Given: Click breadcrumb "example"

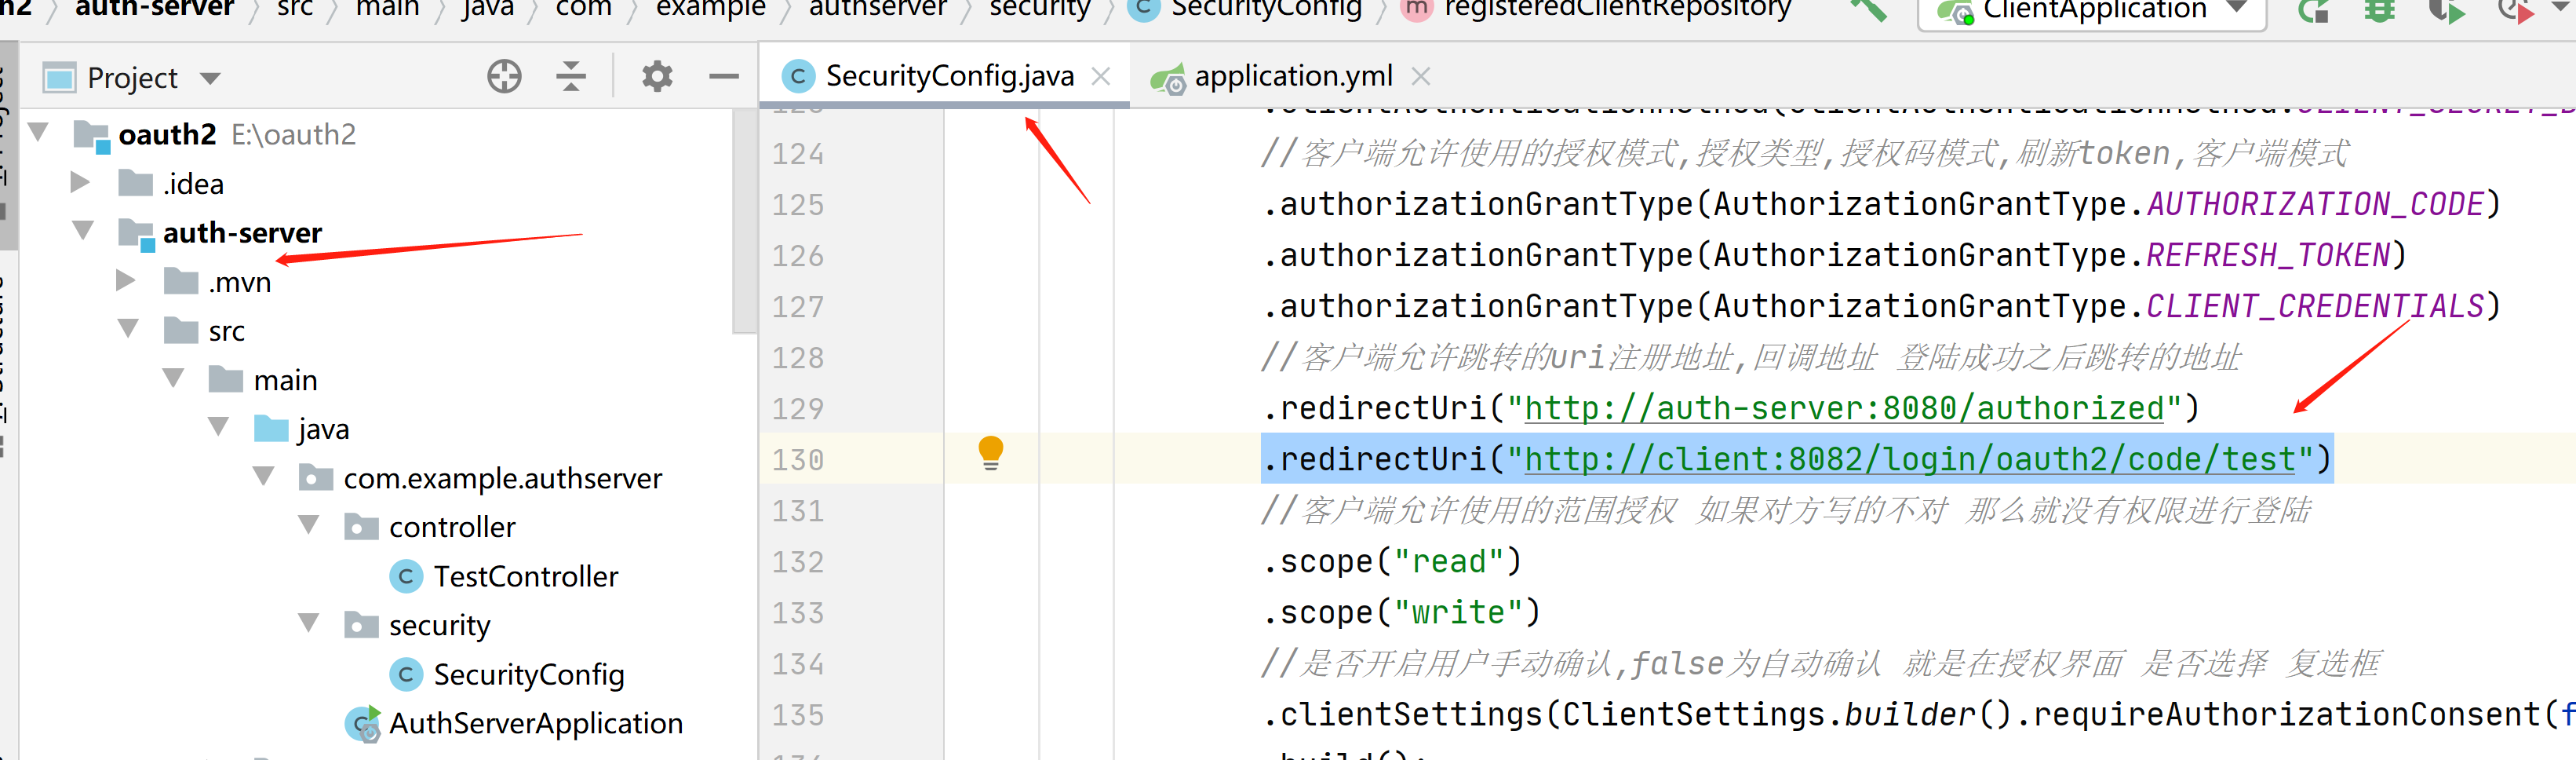Looking at the screenshot, I should (710, 10).
